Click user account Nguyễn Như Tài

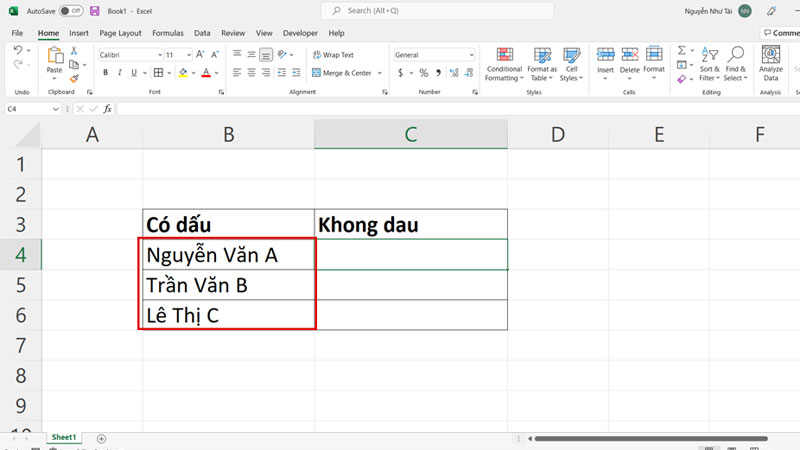click(x=718, y=11)
